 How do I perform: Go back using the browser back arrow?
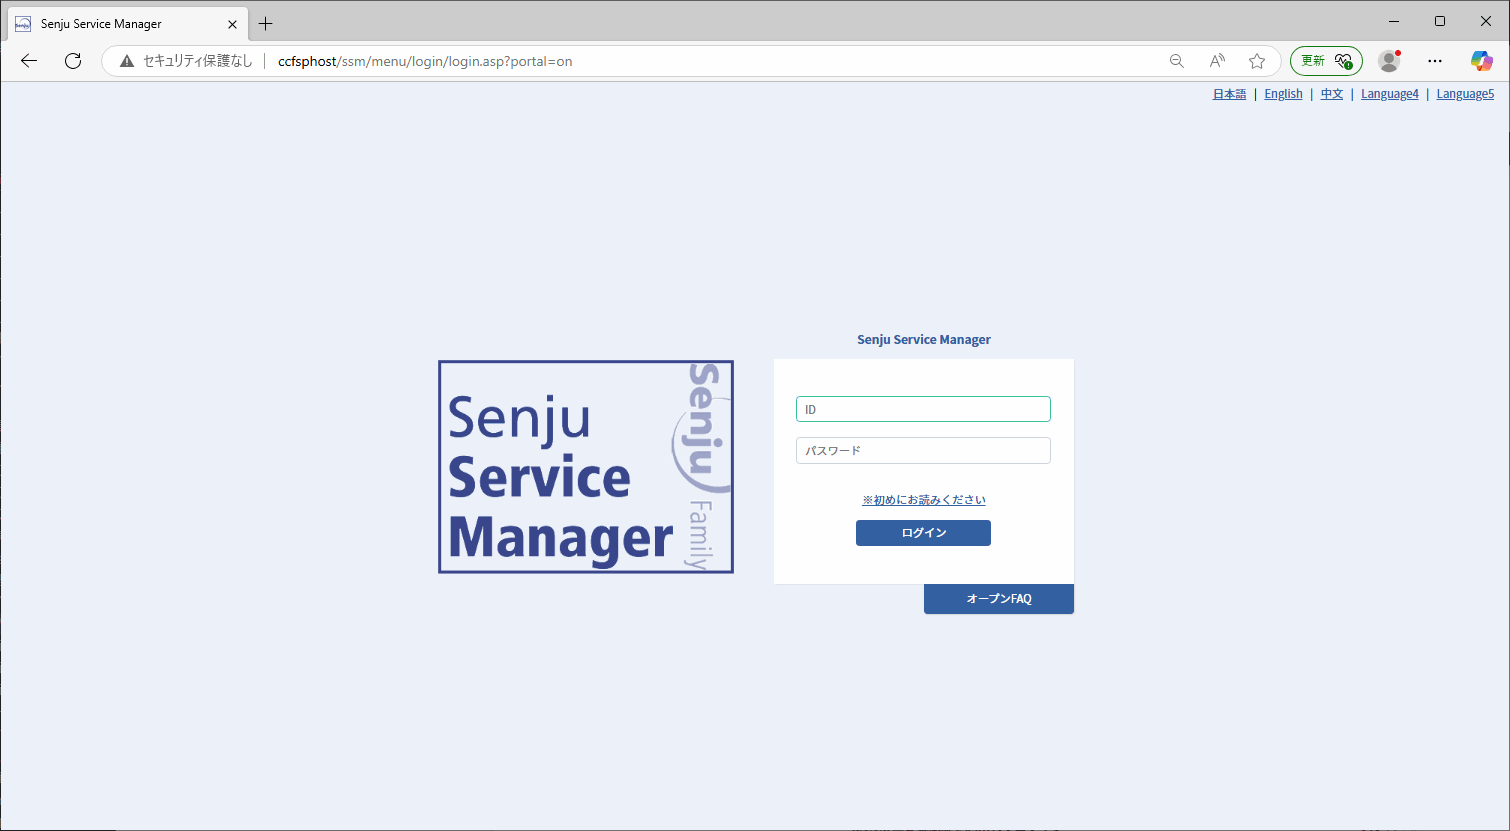pyautogui.click(x=29, y=61)
